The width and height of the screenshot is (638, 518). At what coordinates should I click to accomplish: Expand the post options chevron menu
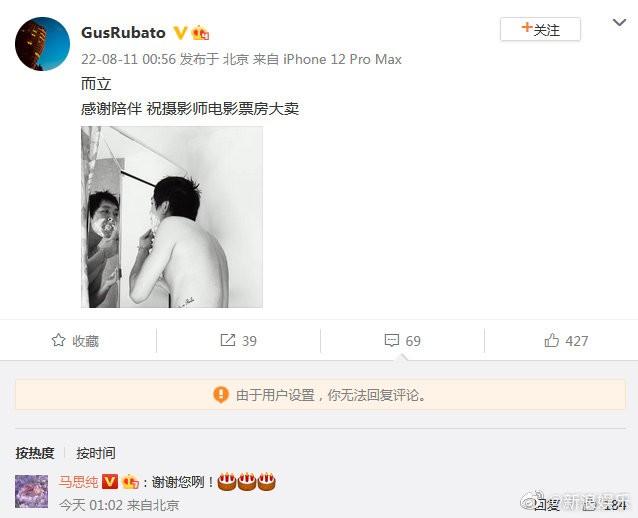[619, 23]
